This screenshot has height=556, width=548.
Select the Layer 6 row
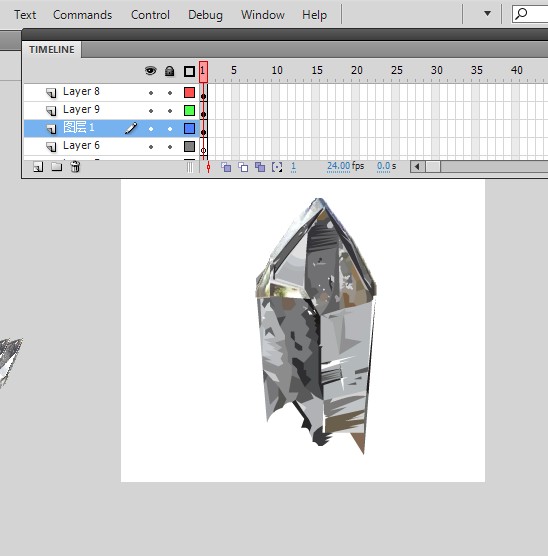111,146
